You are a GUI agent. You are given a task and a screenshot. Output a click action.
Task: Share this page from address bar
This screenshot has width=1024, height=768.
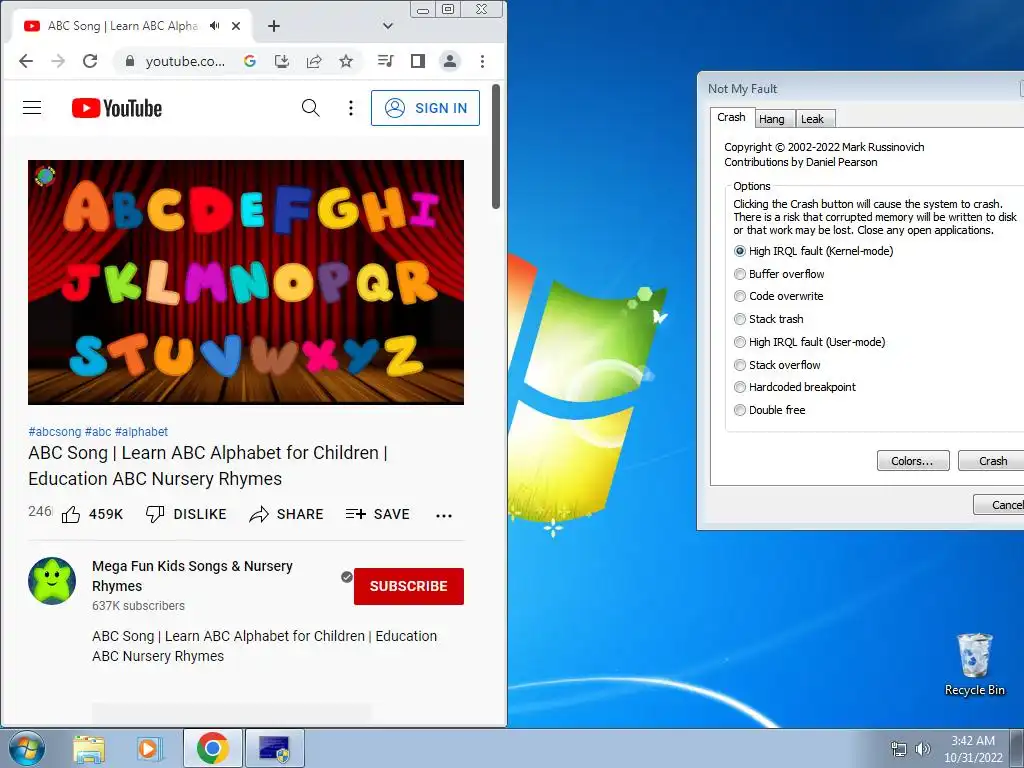314,61
